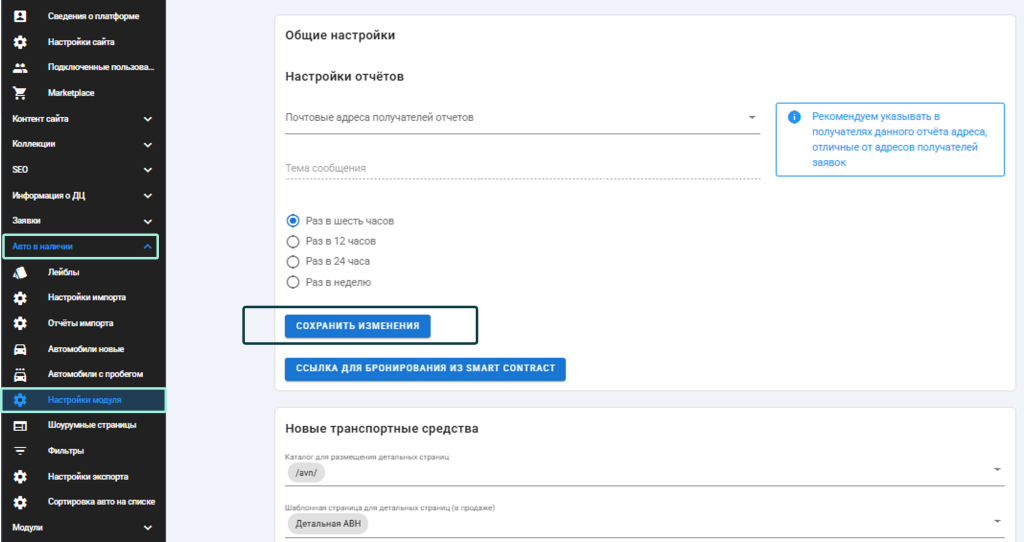Click the Подключенные пользователи people icon

click(x=20, y=67)
